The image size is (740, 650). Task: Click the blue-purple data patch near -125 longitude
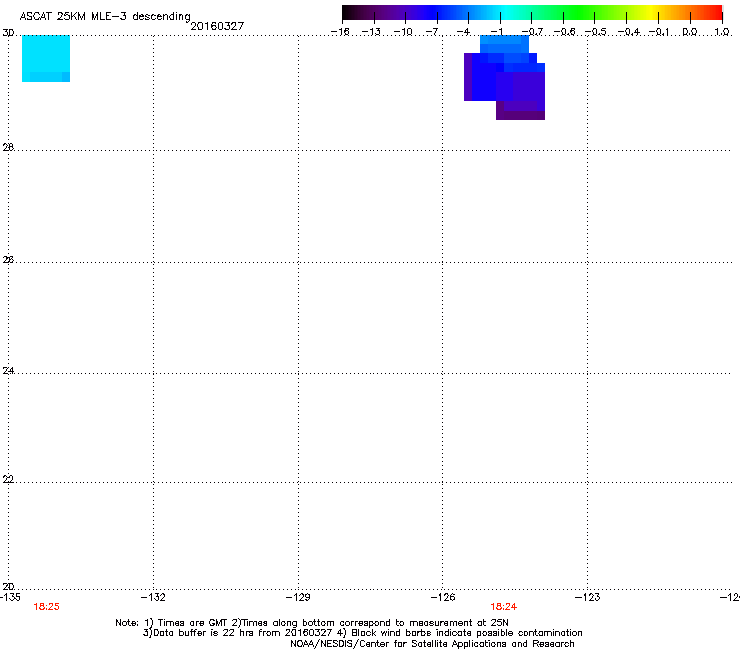(505, 77)
